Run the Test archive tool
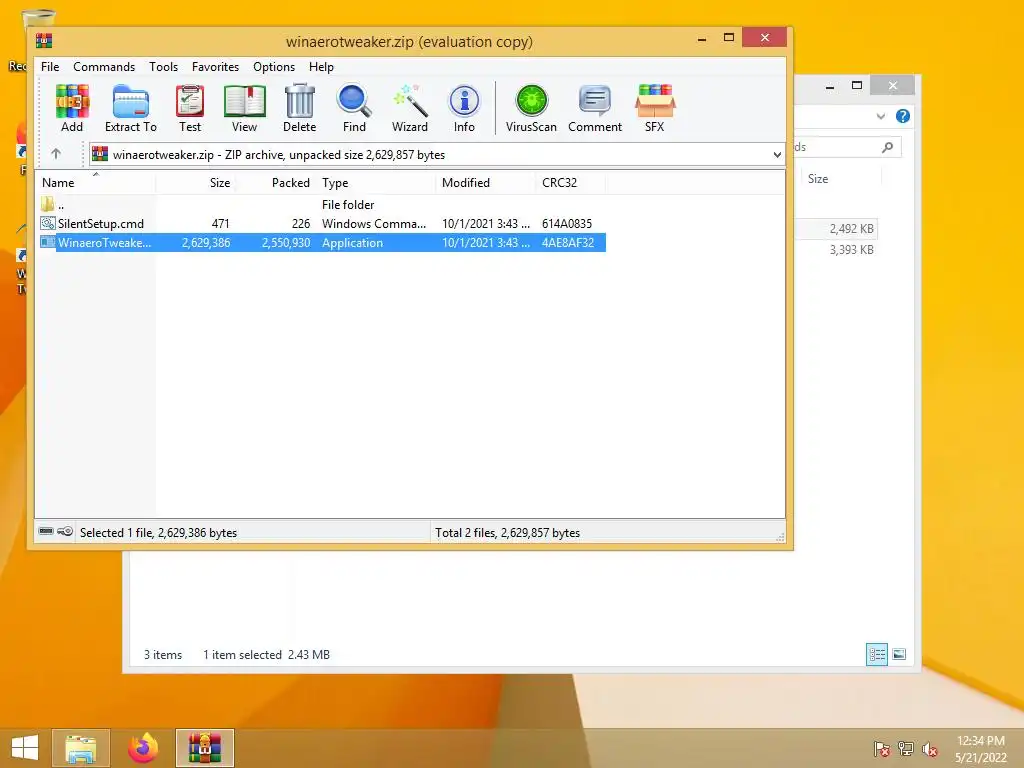The height and width of the screenshot is (768, 1024). point(190,108)
